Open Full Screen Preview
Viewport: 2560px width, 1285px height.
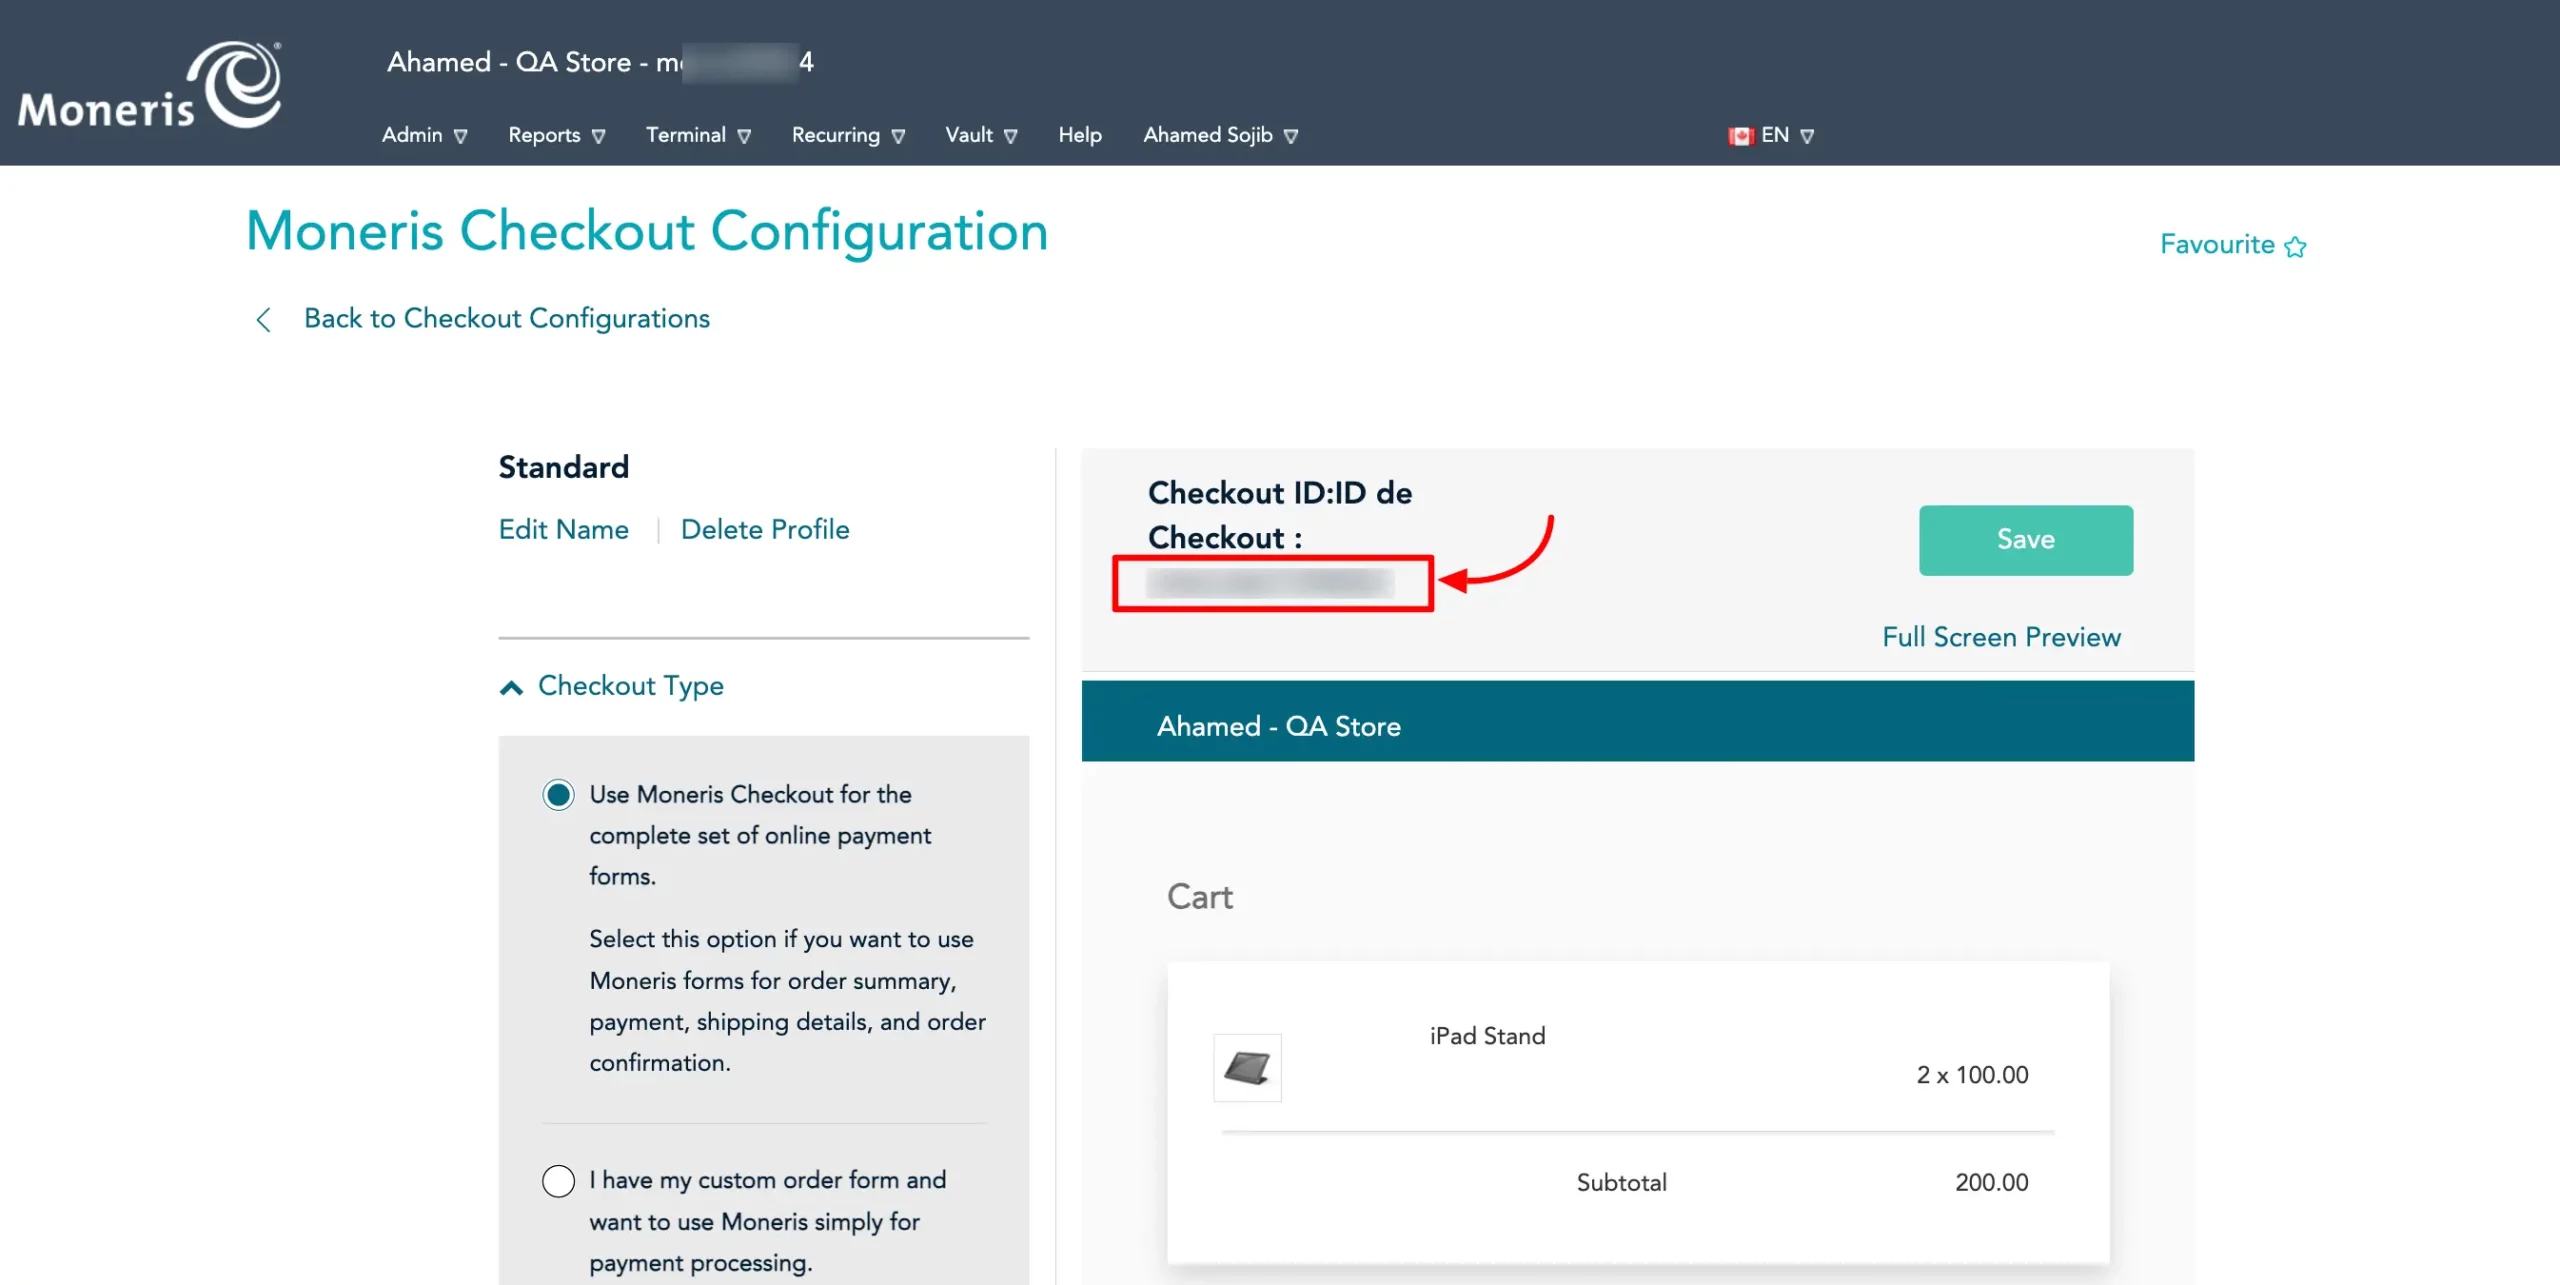click(2002, 637)
